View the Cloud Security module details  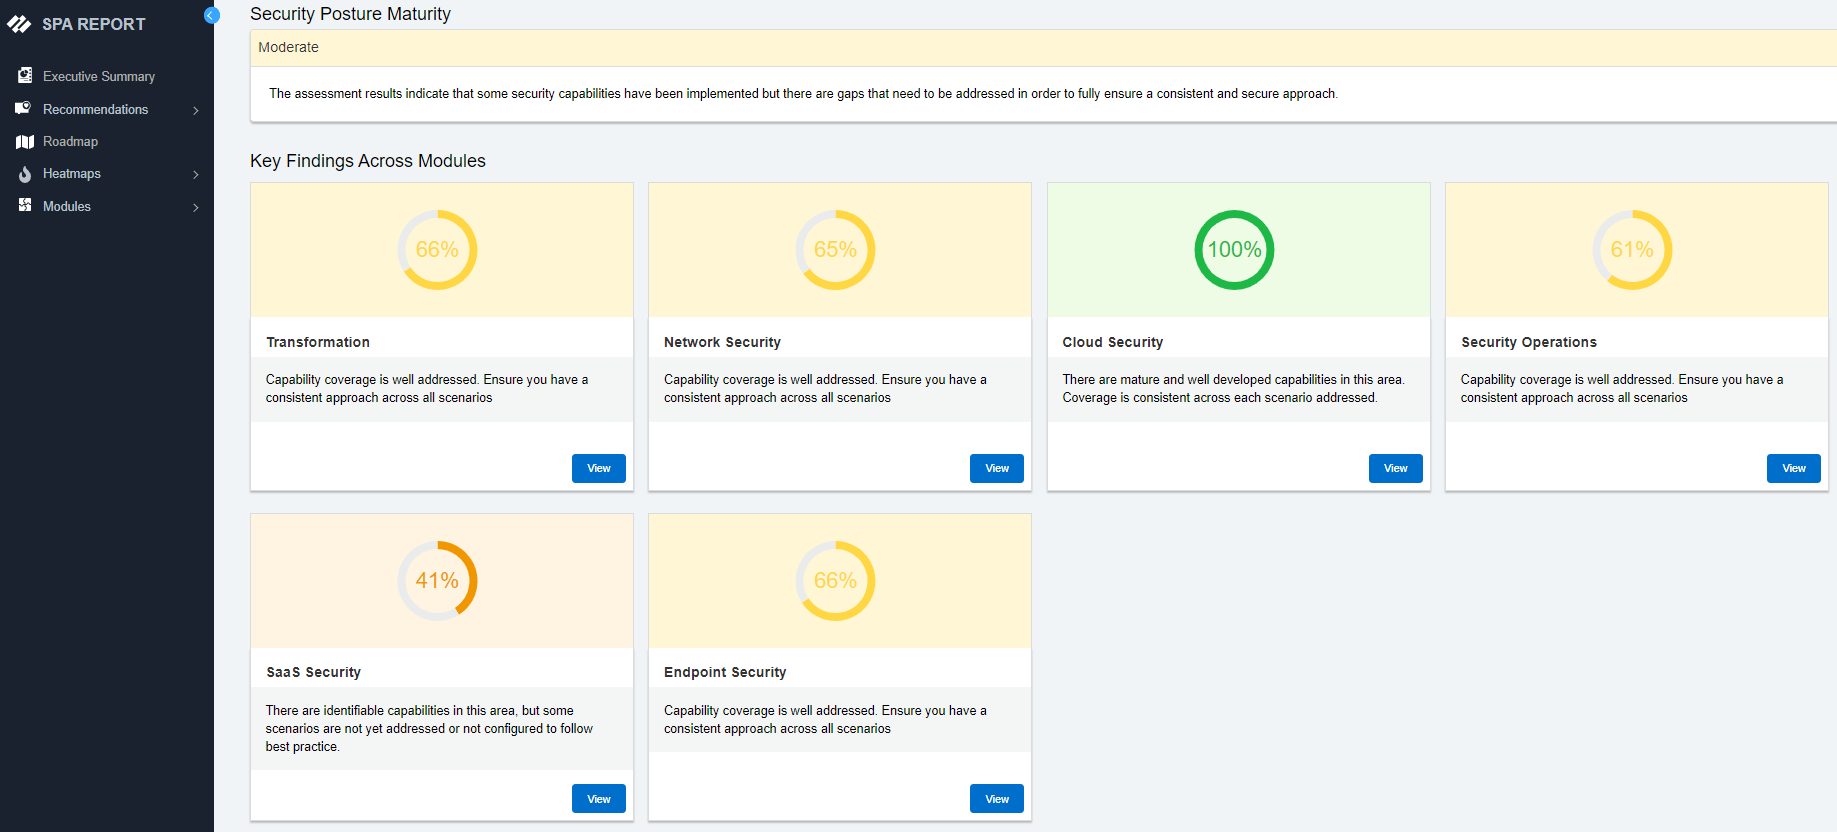1395,468
